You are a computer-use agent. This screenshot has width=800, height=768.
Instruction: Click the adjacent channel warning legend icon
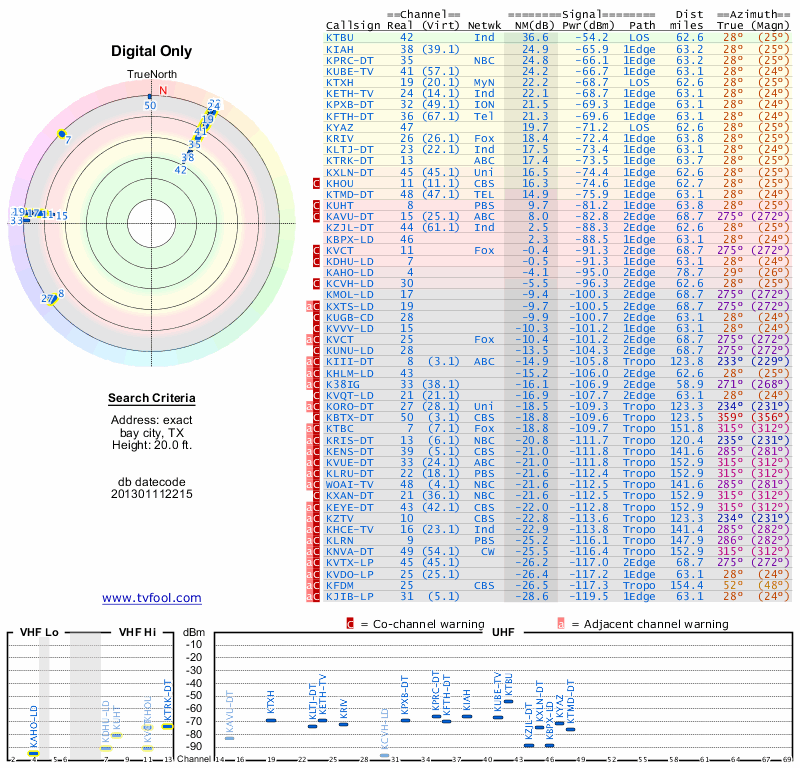point(561,624)
